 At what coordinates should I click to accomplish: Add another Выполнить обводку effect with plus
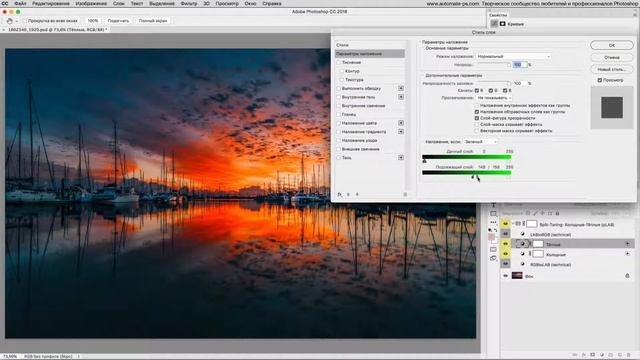(401, 88)
